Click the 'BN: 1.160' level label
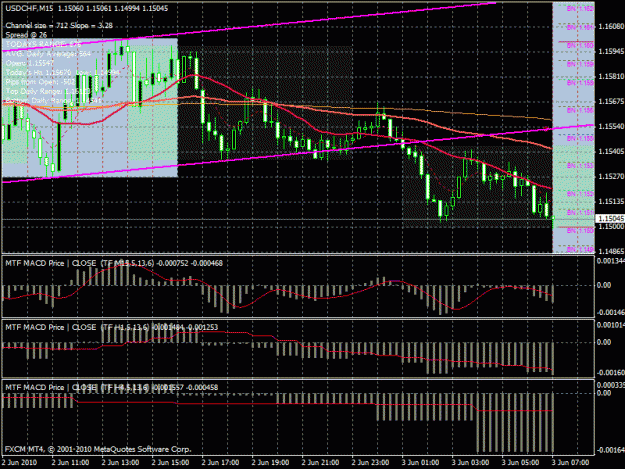The height and width of the screenshot is (469, 625). click(580, 45)
